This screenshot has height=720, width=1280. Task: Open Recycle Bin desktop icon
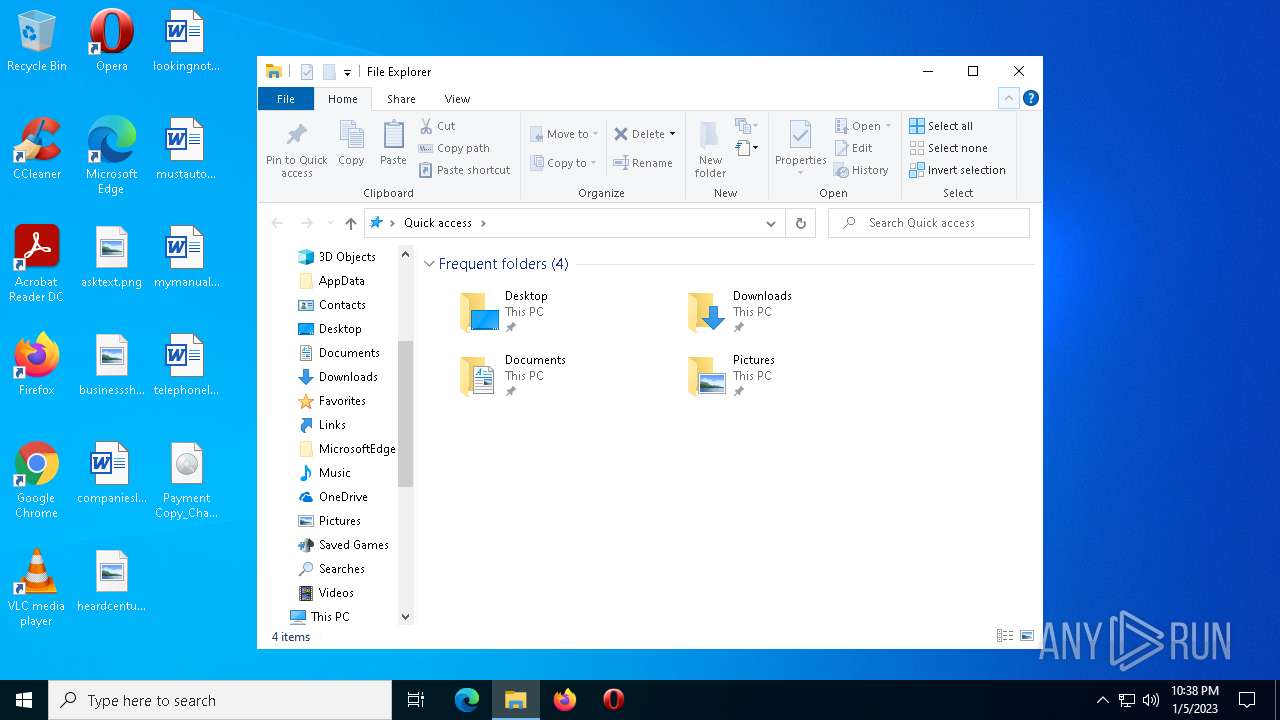(37, 42)
